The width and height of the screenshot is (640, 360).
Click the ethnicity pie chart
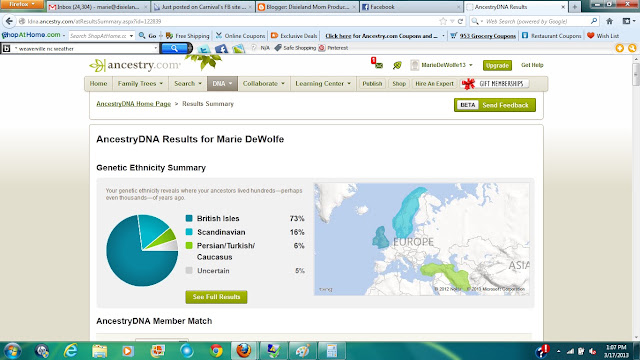142,250
